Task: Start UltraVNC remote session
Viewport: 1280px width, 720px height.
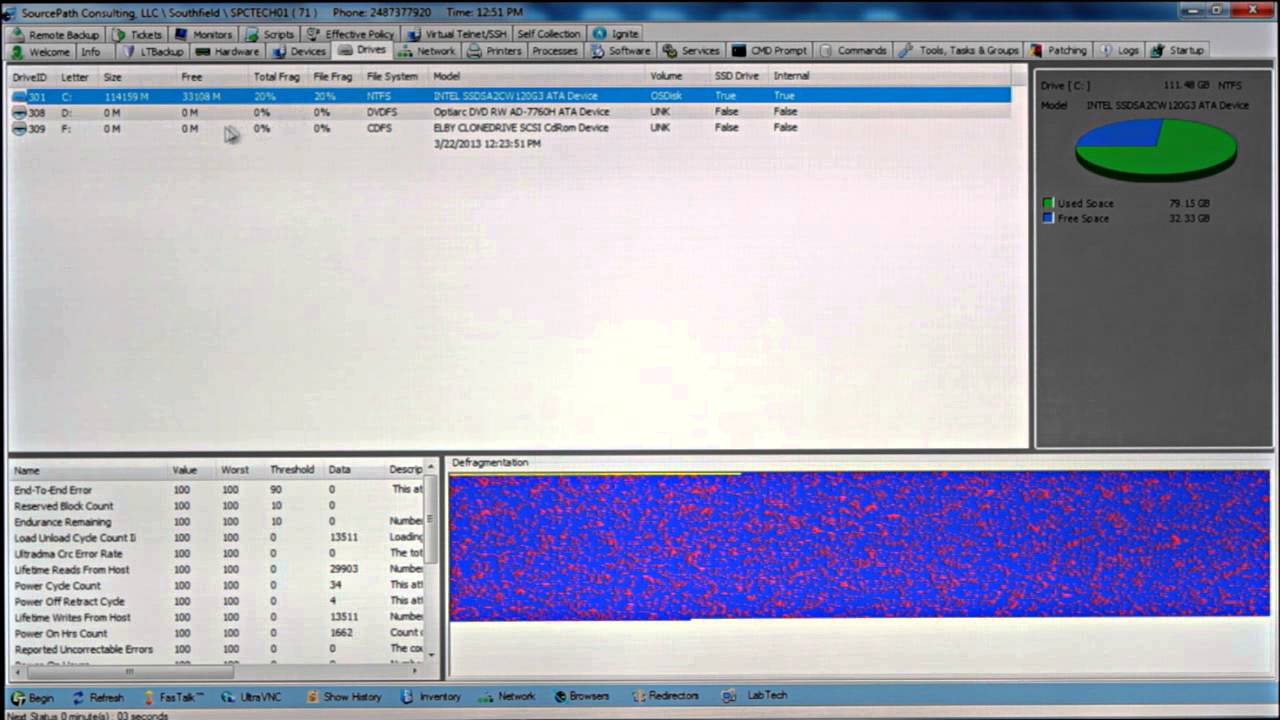Action: [251, 697]
